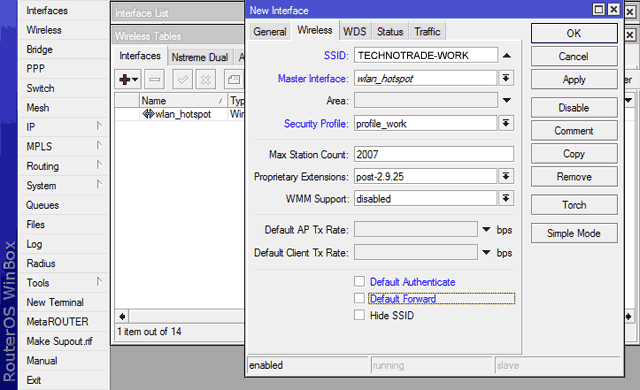Close the New Interface dialog
The width and height of the screenshot is (640, 390).
(613, 9)
